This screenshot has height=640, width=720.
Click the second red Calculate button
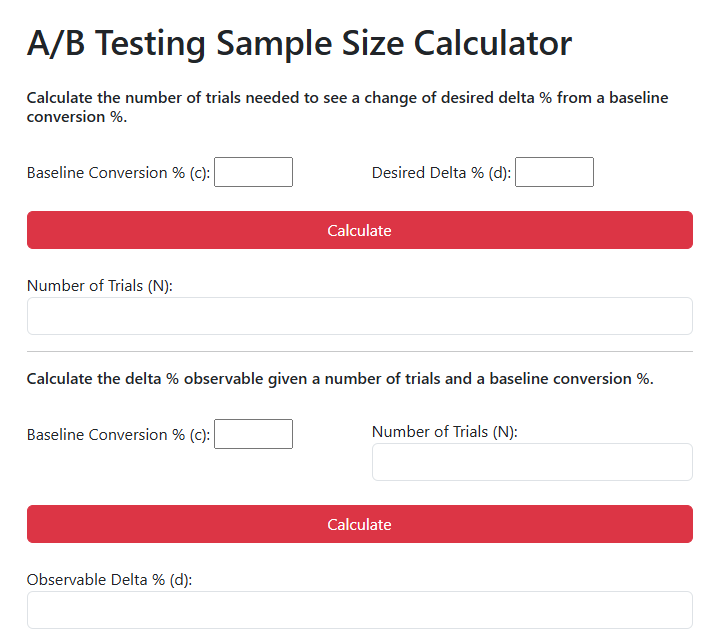coord(360,524)
